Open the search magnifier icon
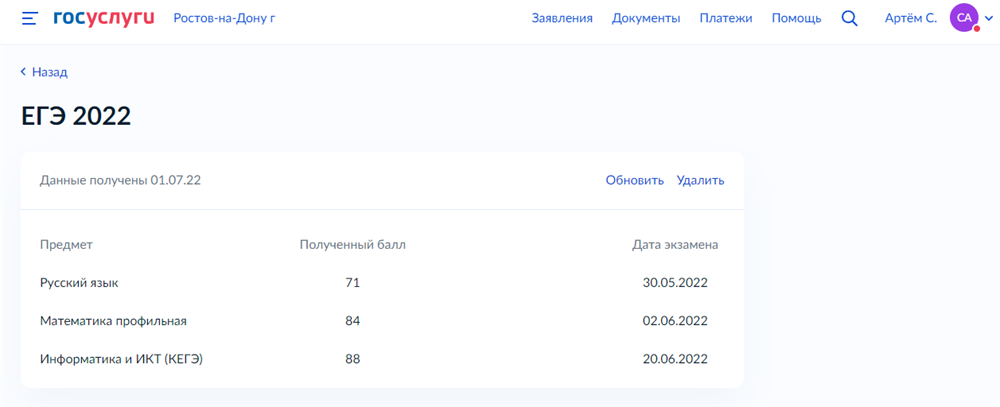Screen dimensions: 1000x407 pyautogui.click(x=849, y=18)
